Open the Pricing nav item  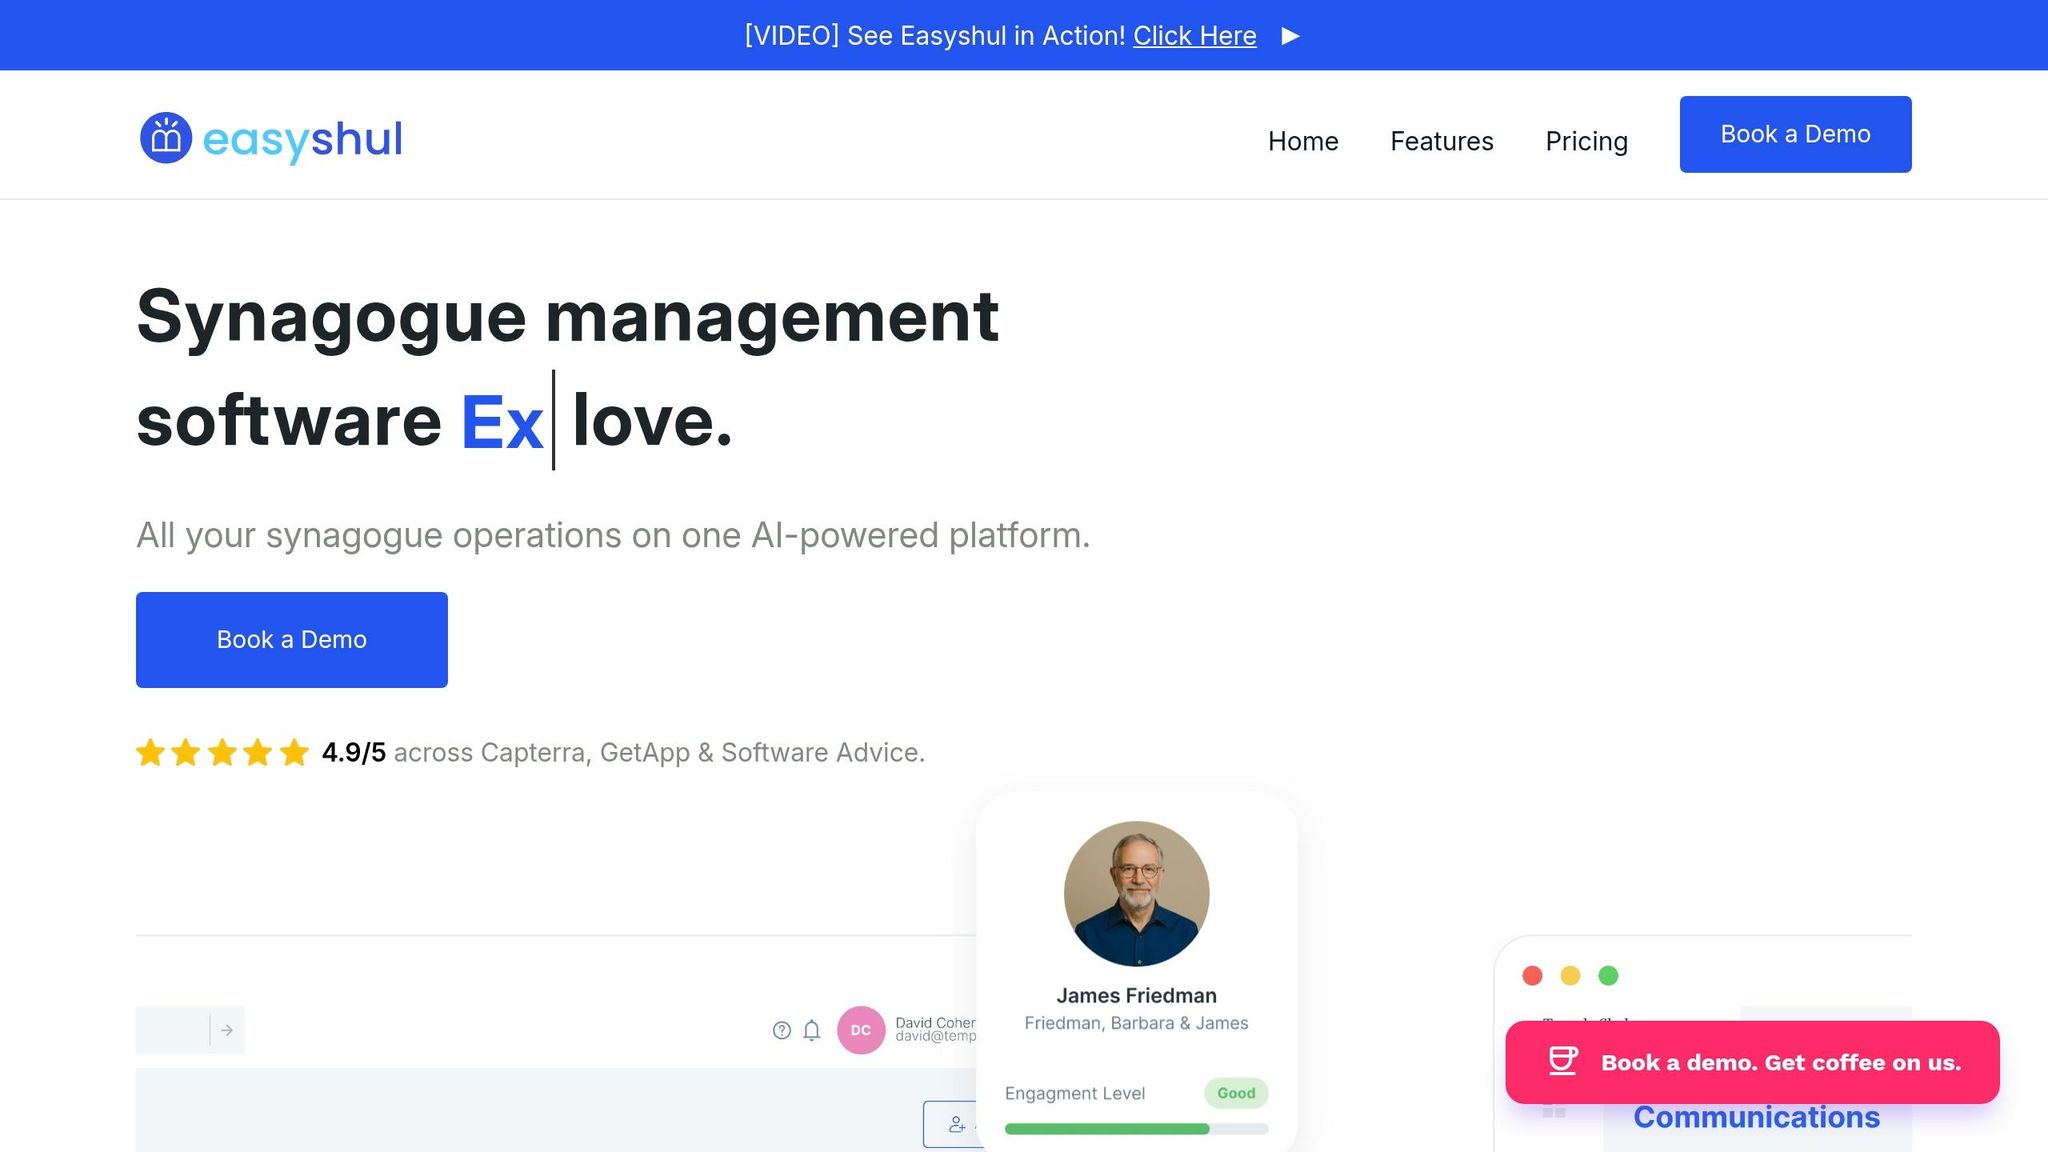[x=1587, y=141]
